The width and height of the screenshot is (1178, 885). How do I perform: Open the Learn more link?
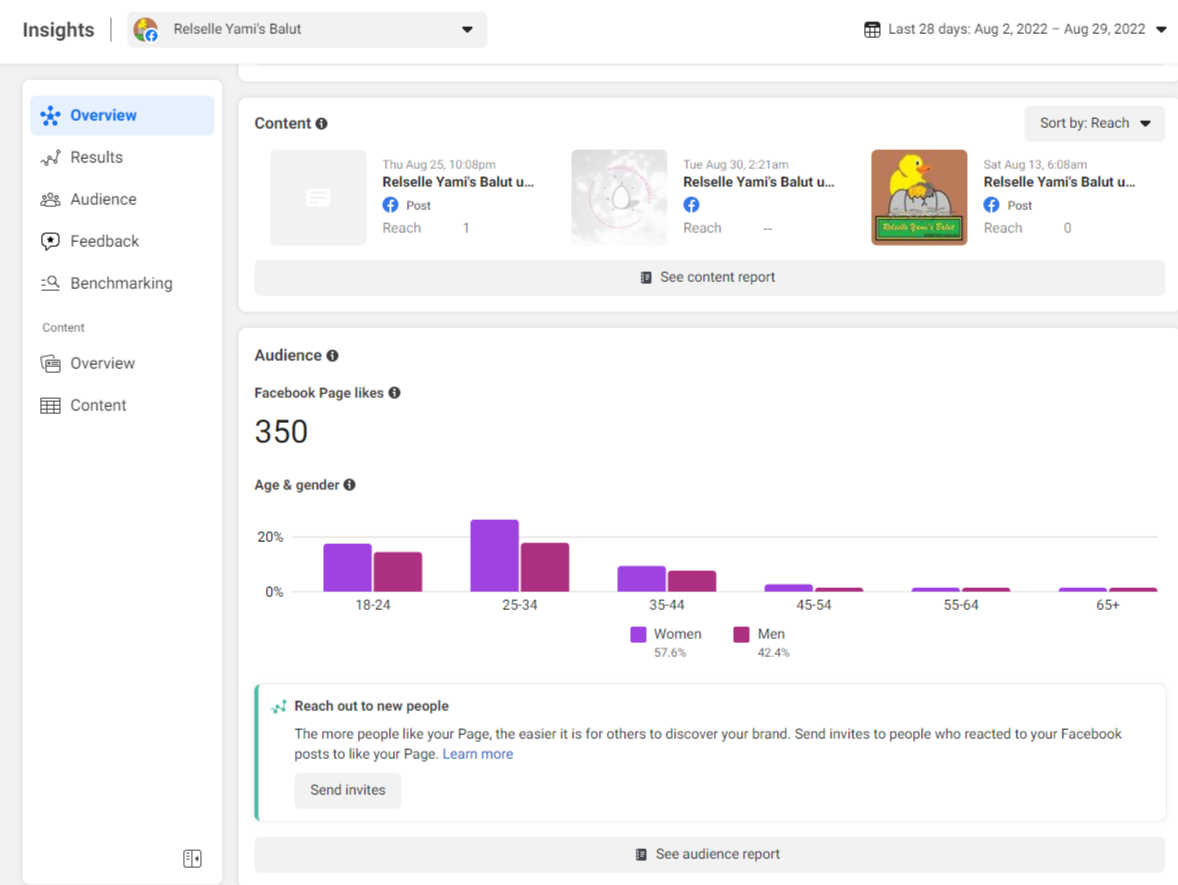pyautogui.click(x=478, y=754)
